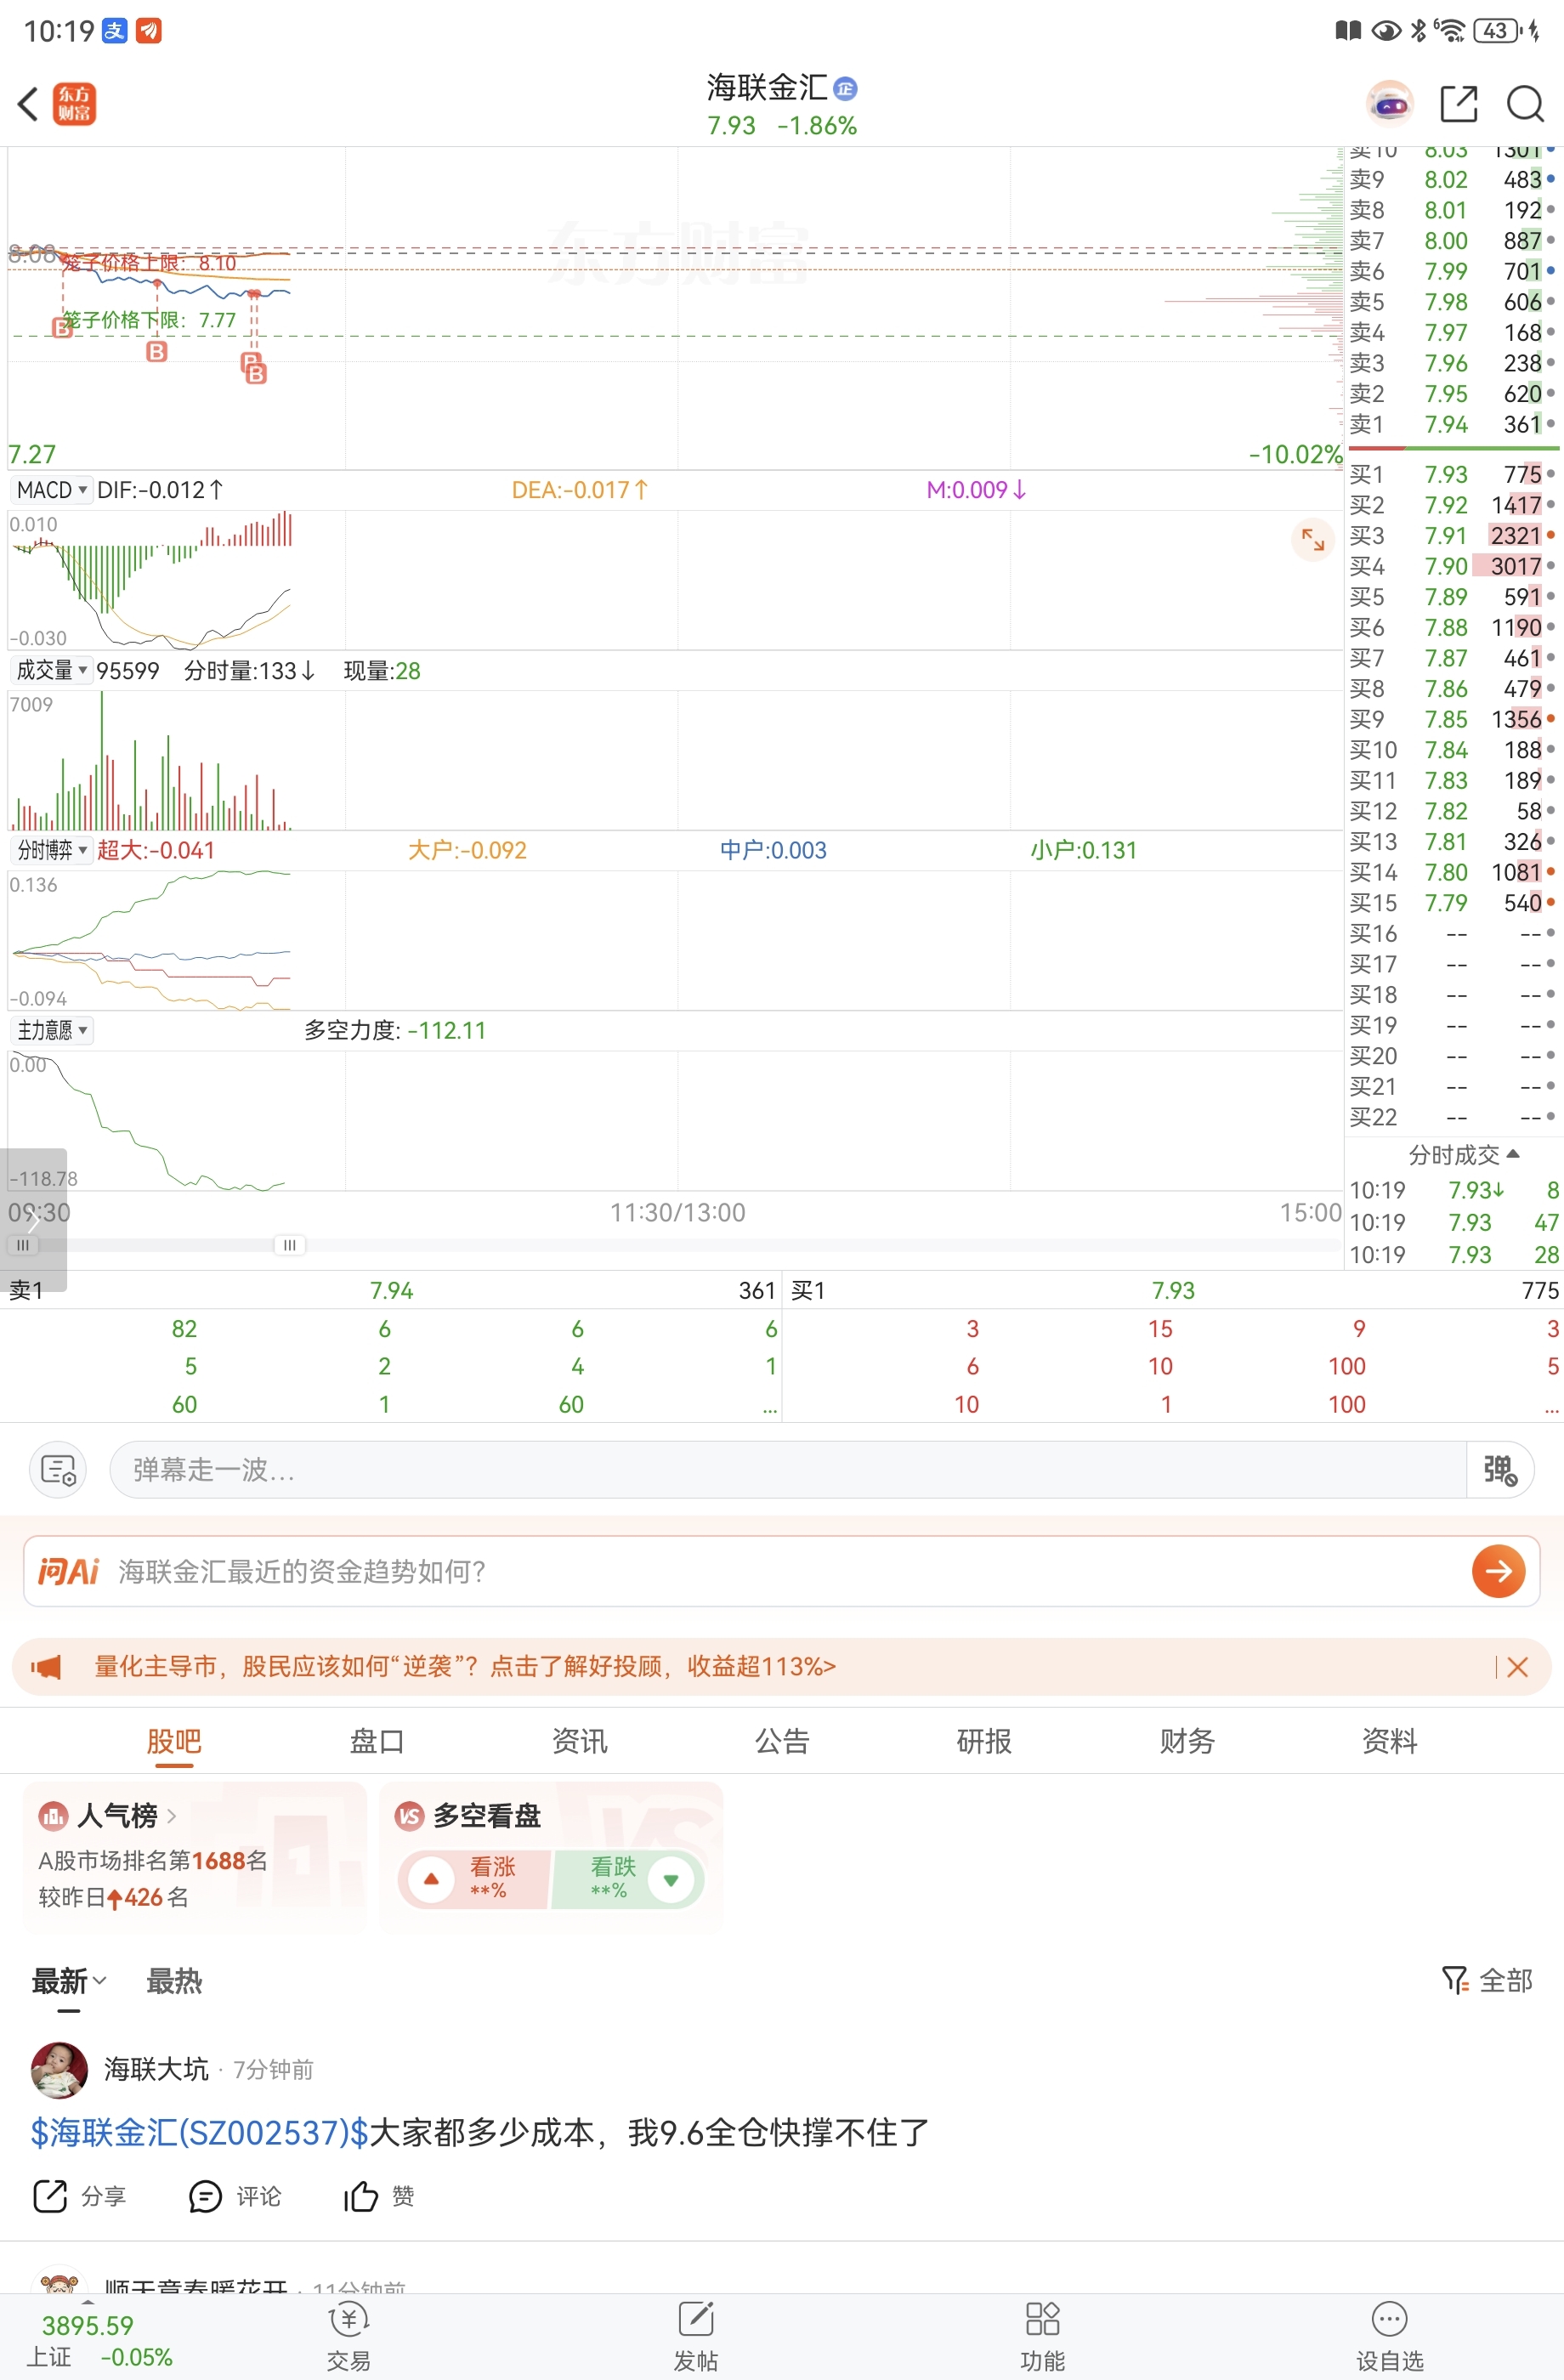Screen dimensions: 1564x2380
Task: Move the left timeline range handle
Action: tap(23, 1245)
